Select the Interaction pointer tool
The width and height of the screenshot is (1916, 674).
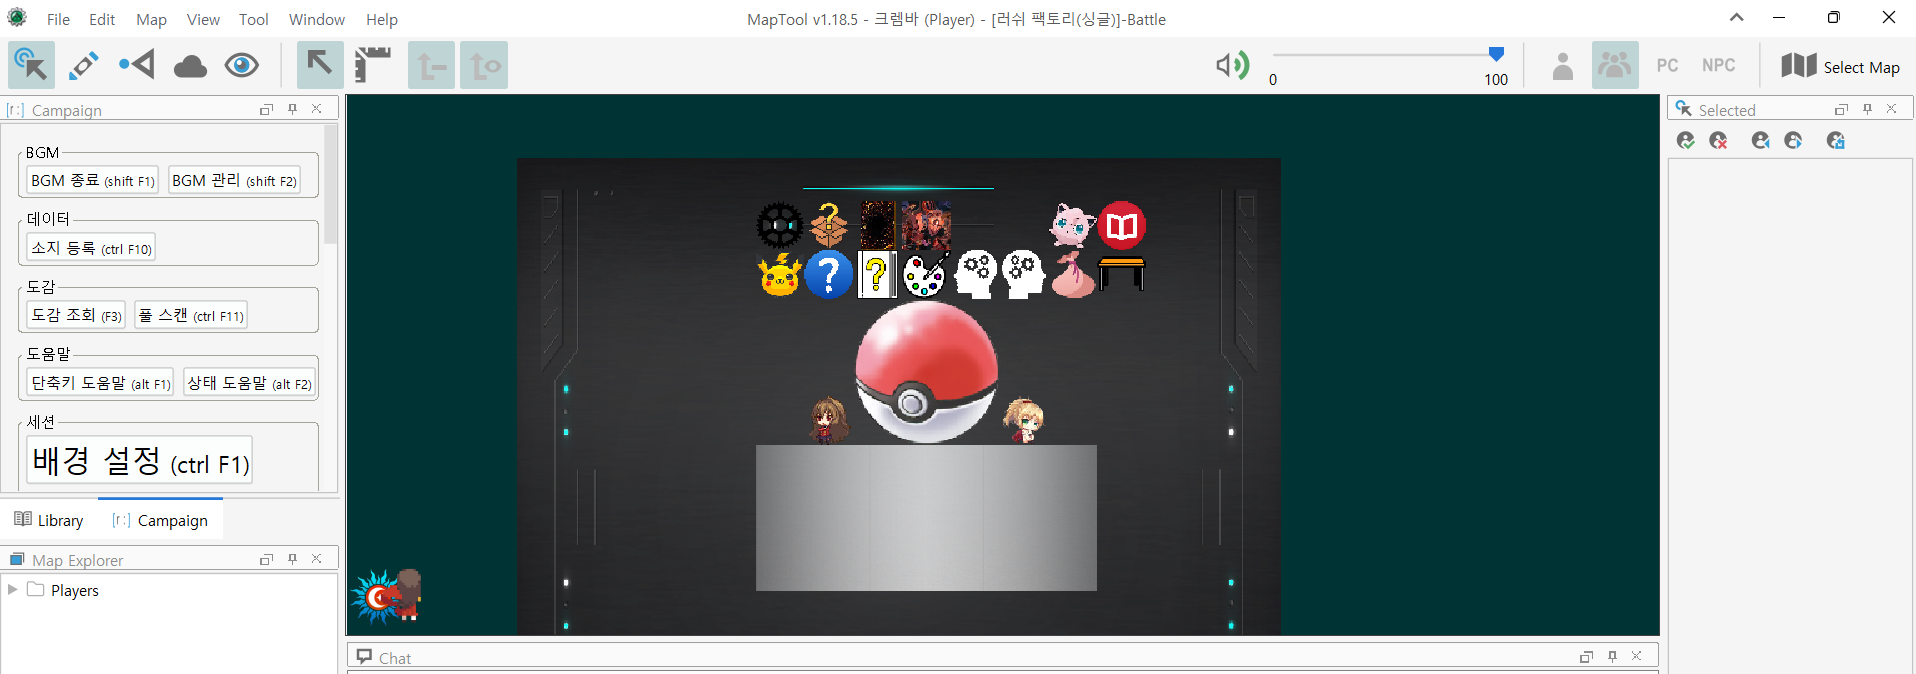(31, 65)
